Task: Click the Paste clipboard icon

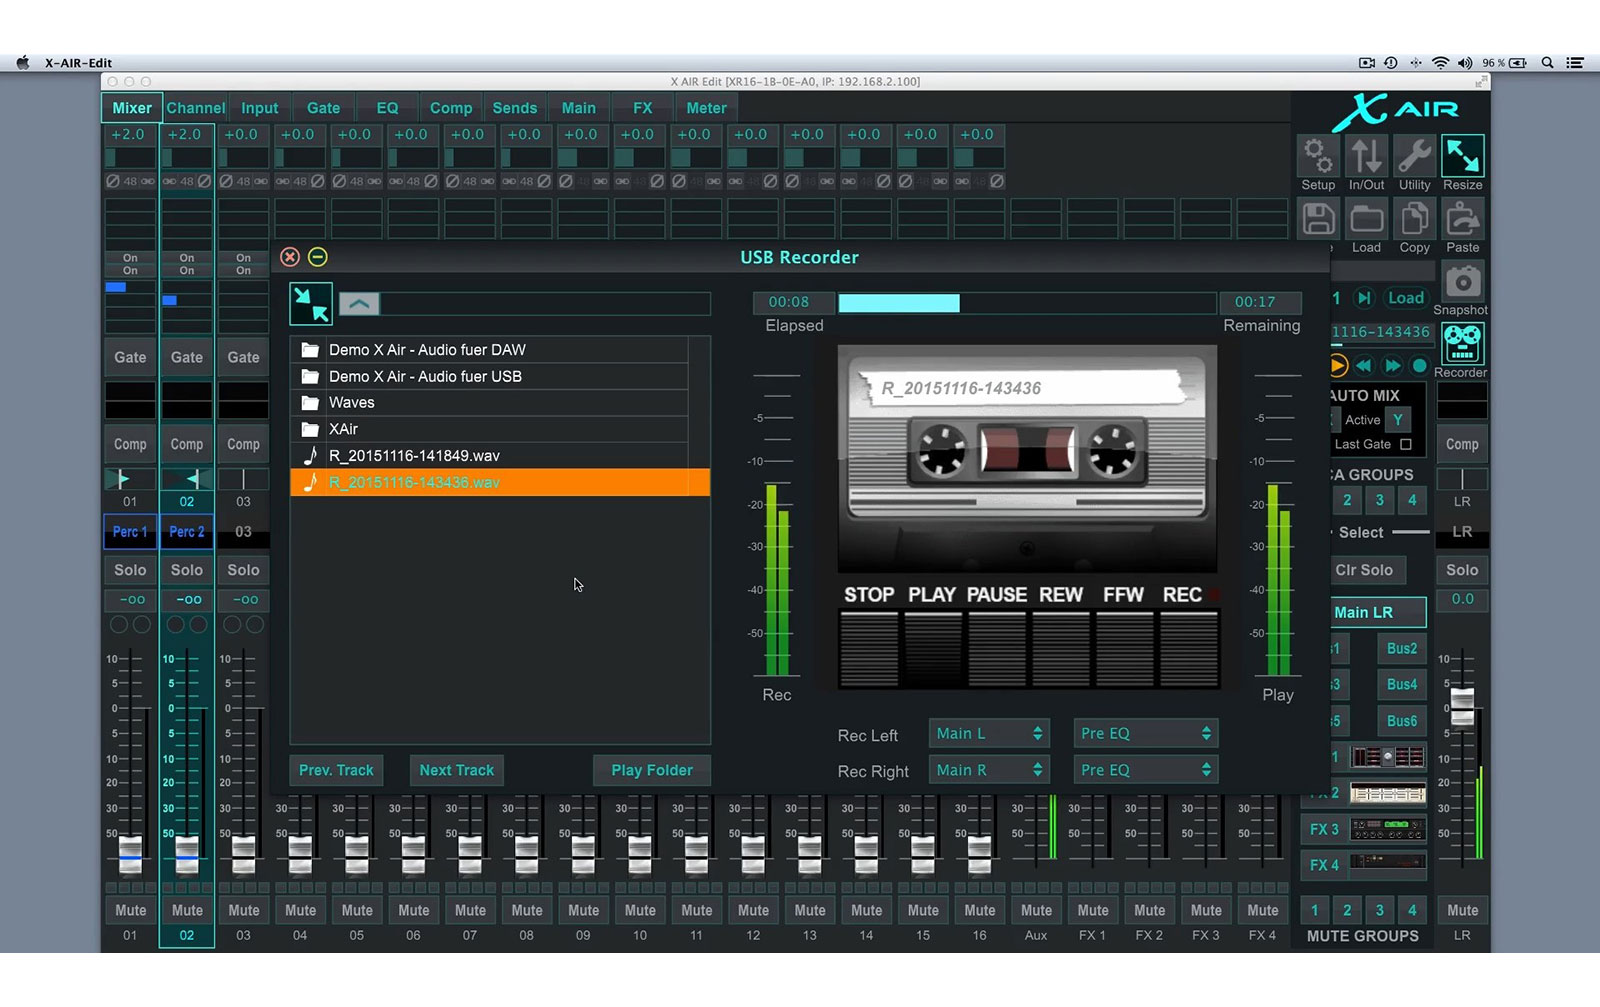Action: coord(1462,219)
